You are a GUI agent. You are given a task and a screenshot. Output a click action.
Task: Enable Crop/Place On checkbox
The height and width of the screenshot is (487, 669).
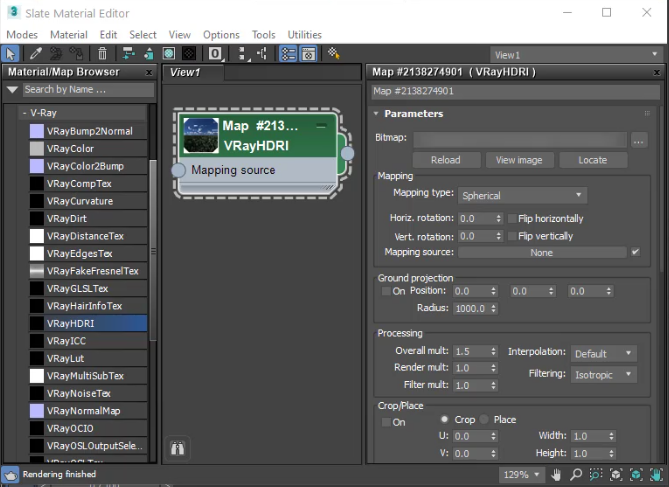pos(386,422)
